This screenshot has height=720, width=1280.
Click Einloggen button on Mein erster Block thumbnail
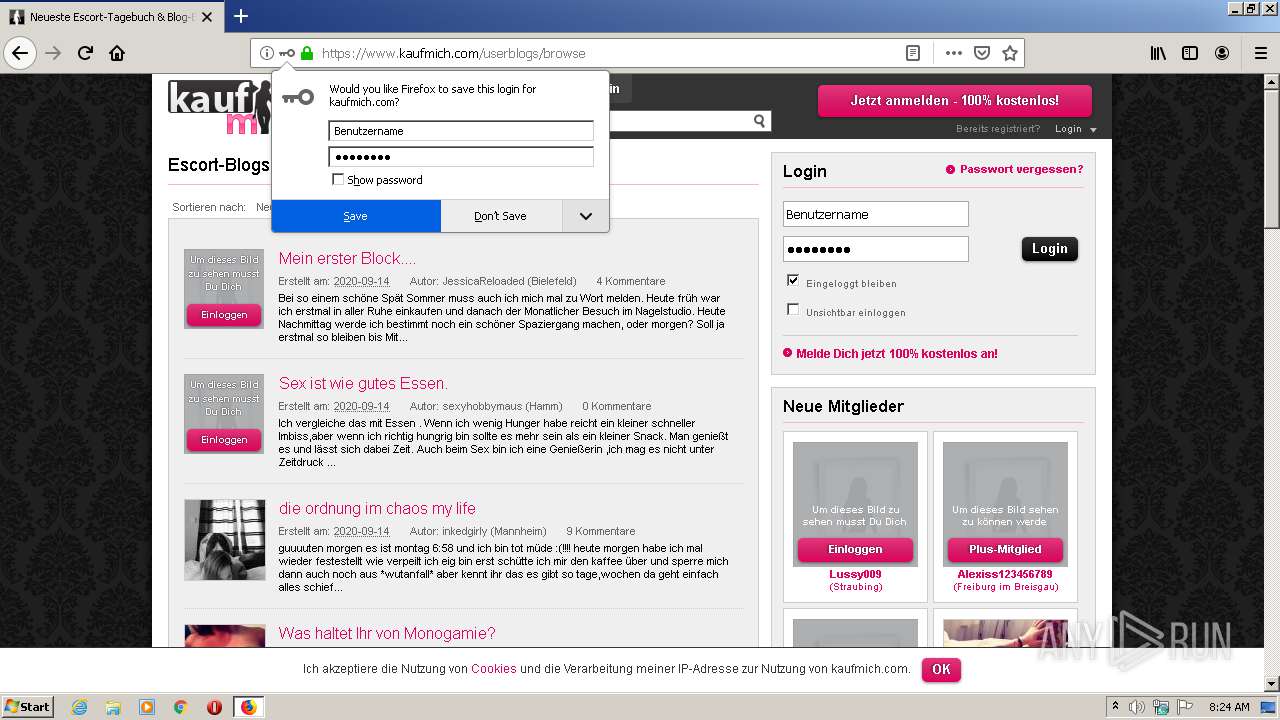[224, 315]
